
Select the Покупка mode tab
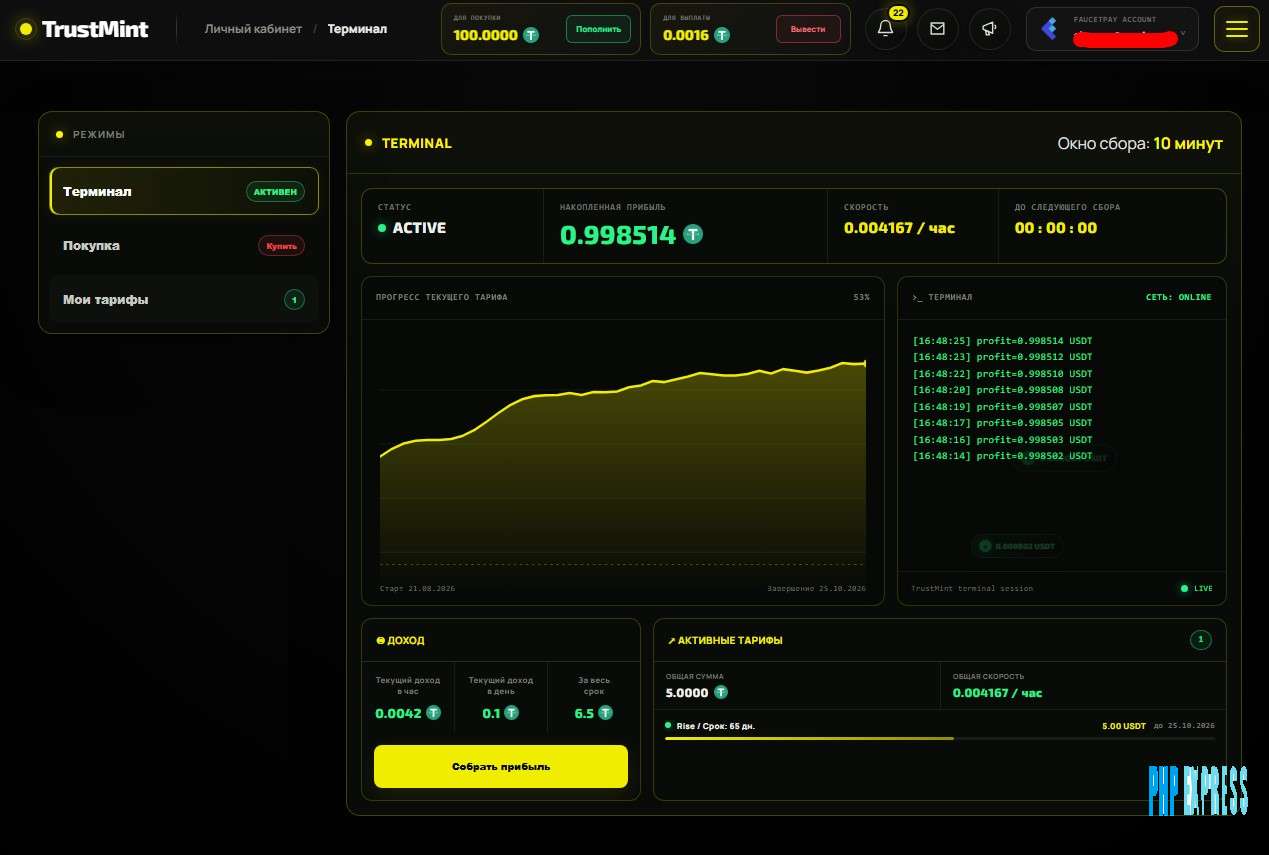click(x=184, y=245)
